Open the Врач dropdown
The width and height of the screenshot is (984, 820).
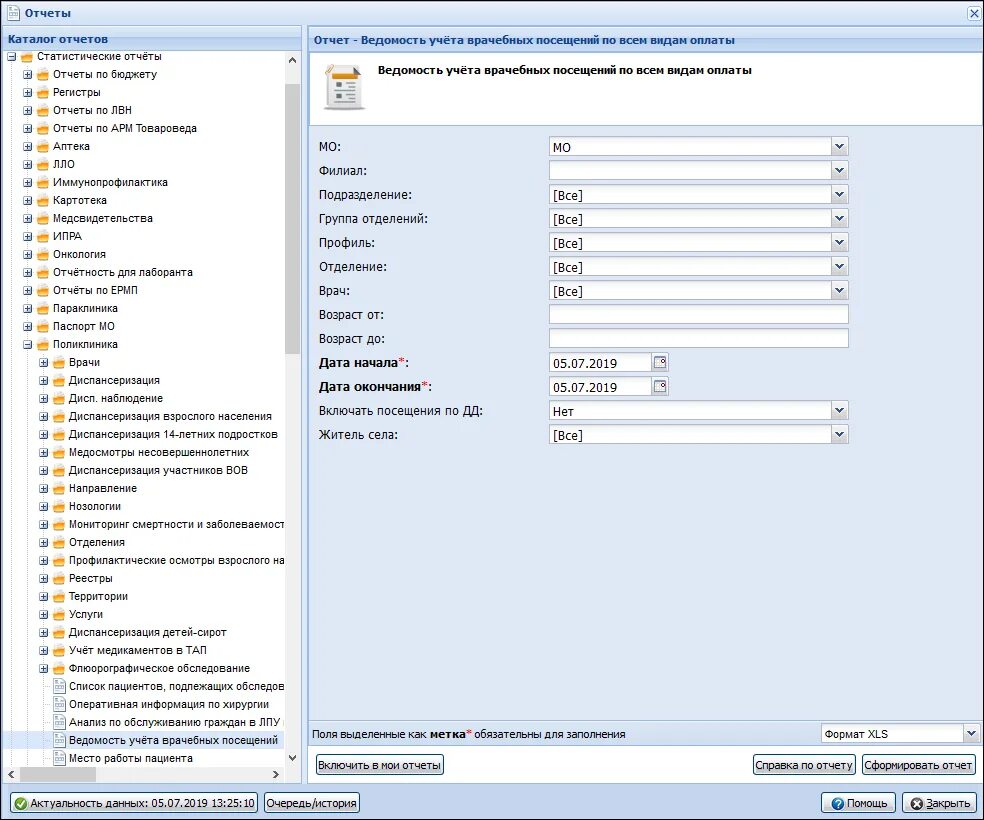click(x=840, y=290)
